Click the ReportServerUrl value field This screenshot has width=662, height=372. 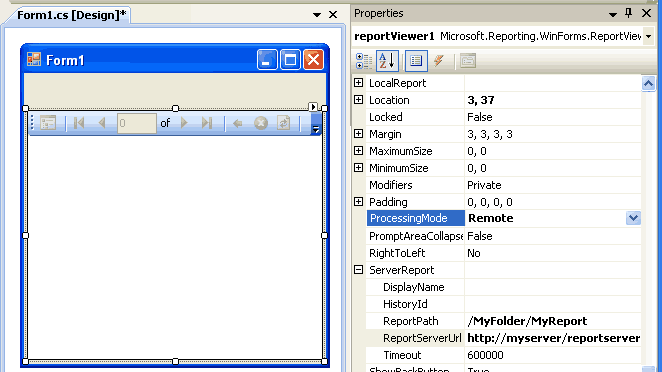pyautogui.click(x=553, y=338)
